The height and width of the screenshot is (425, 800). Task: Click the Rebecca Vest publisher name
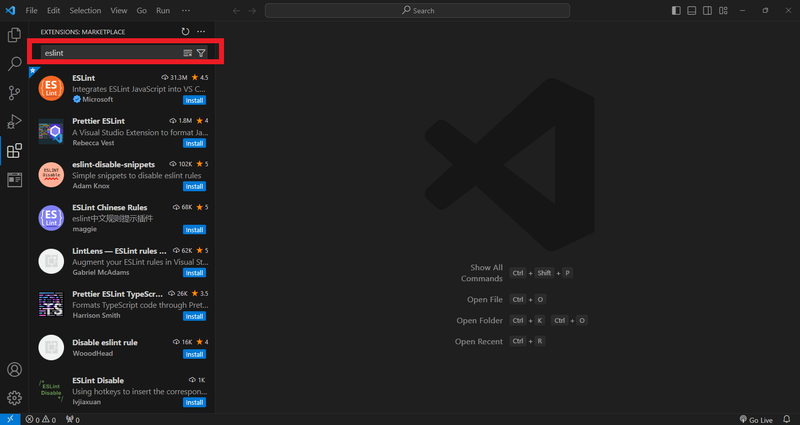(x=93, y=143)
